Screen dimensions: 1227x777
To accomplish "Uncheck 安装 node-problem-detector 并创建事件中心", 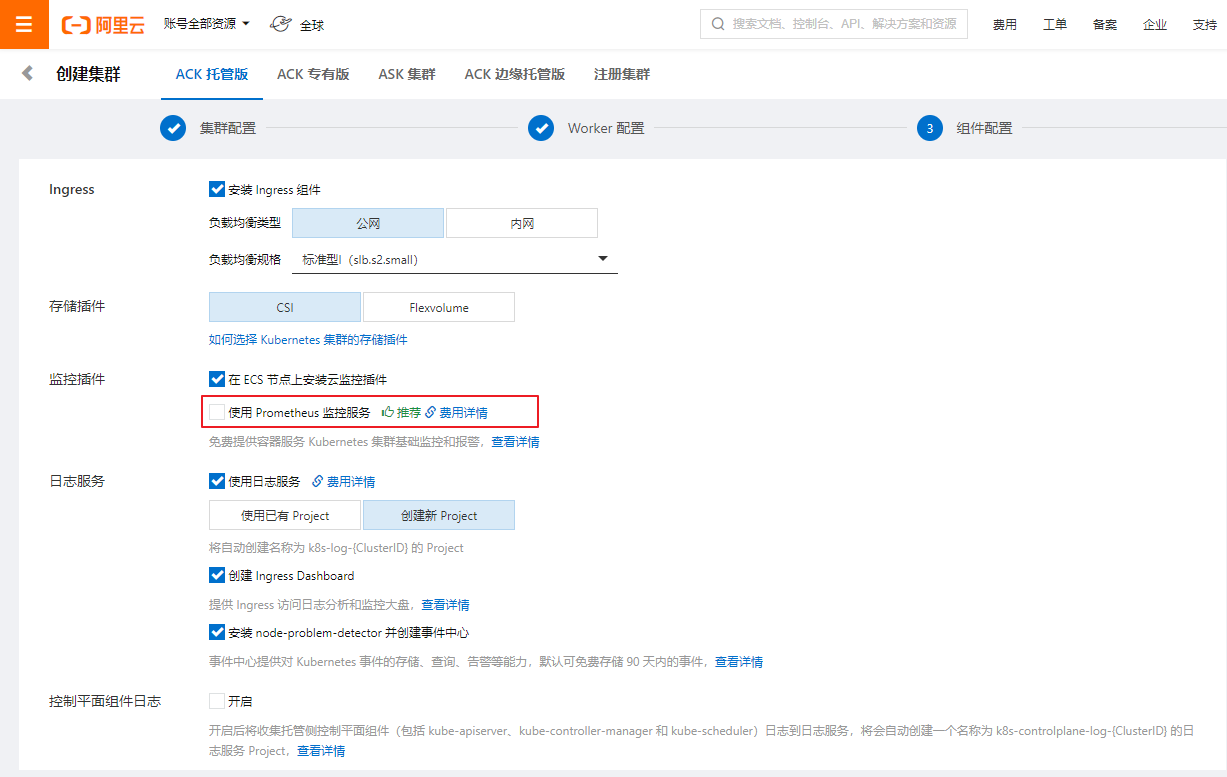I will coord(217,632).
